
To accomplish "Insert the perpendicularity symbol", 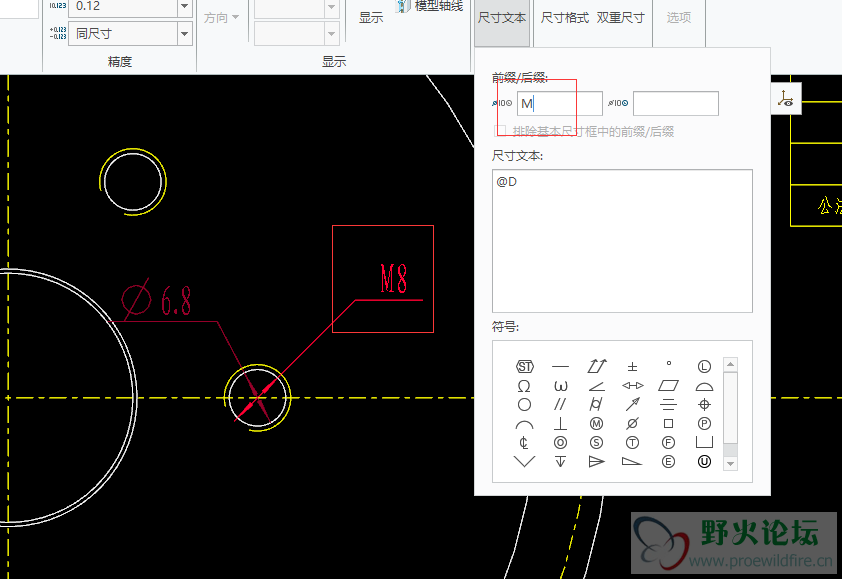I will coord(560,424).
